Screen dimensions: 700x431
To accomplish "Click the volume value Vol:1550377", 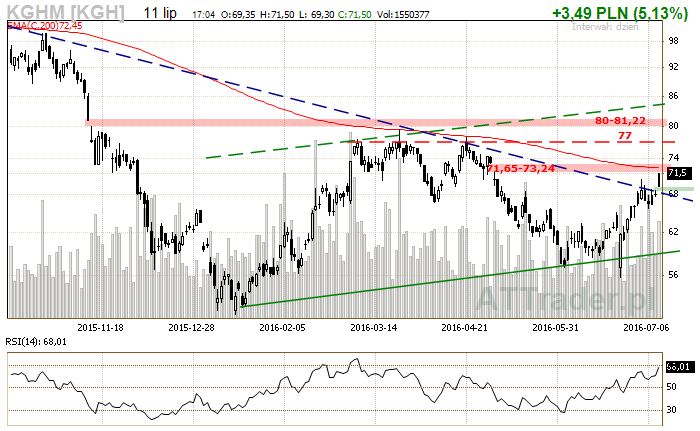I will click(x=403, y=15).
